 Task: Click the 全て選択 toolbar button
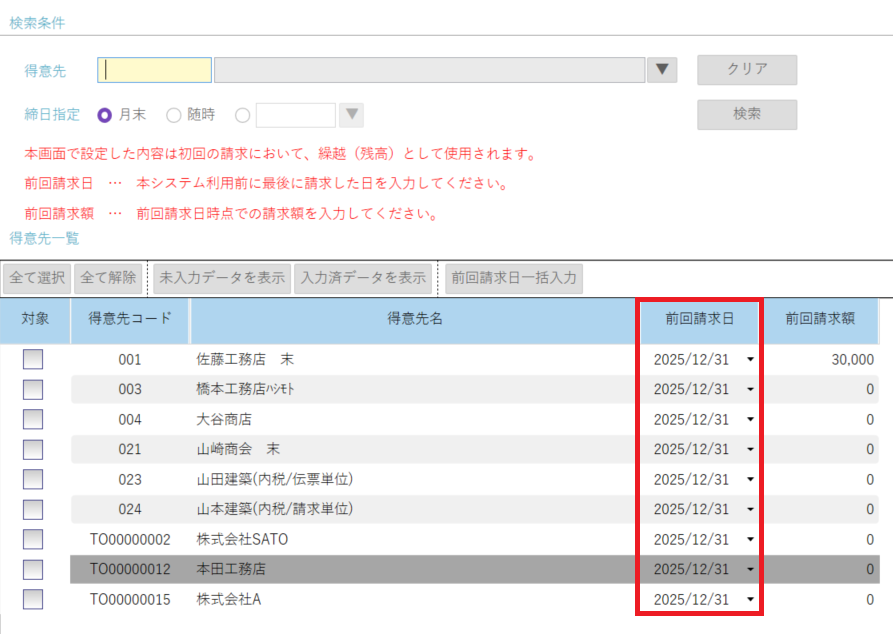tap(37, 278)
